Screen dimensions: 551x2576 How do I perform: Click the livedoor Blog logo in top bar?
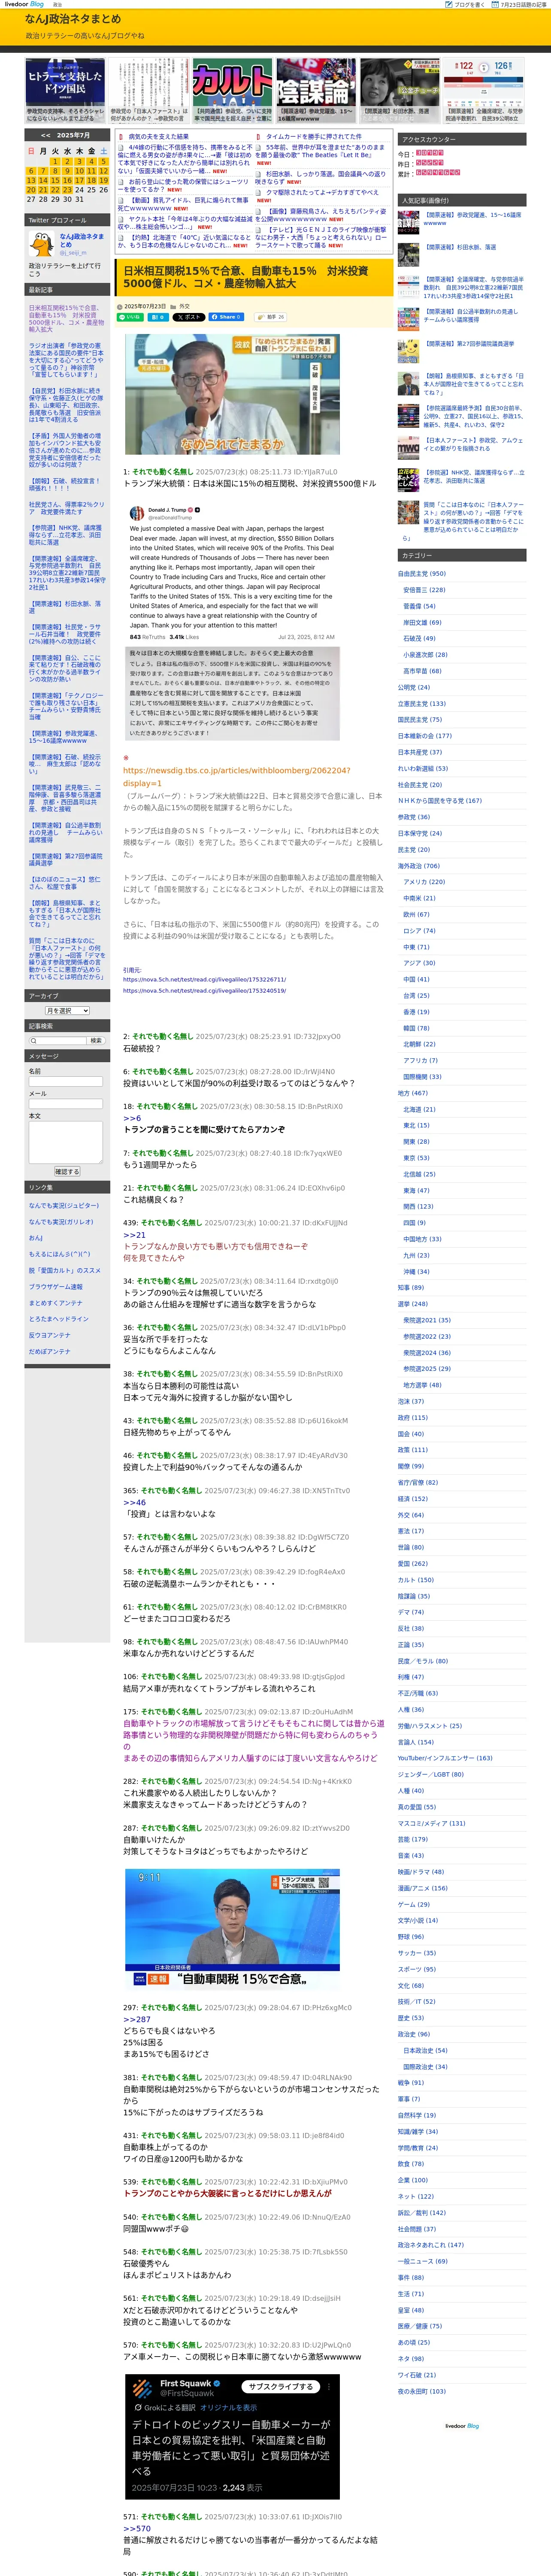point(24,4)
